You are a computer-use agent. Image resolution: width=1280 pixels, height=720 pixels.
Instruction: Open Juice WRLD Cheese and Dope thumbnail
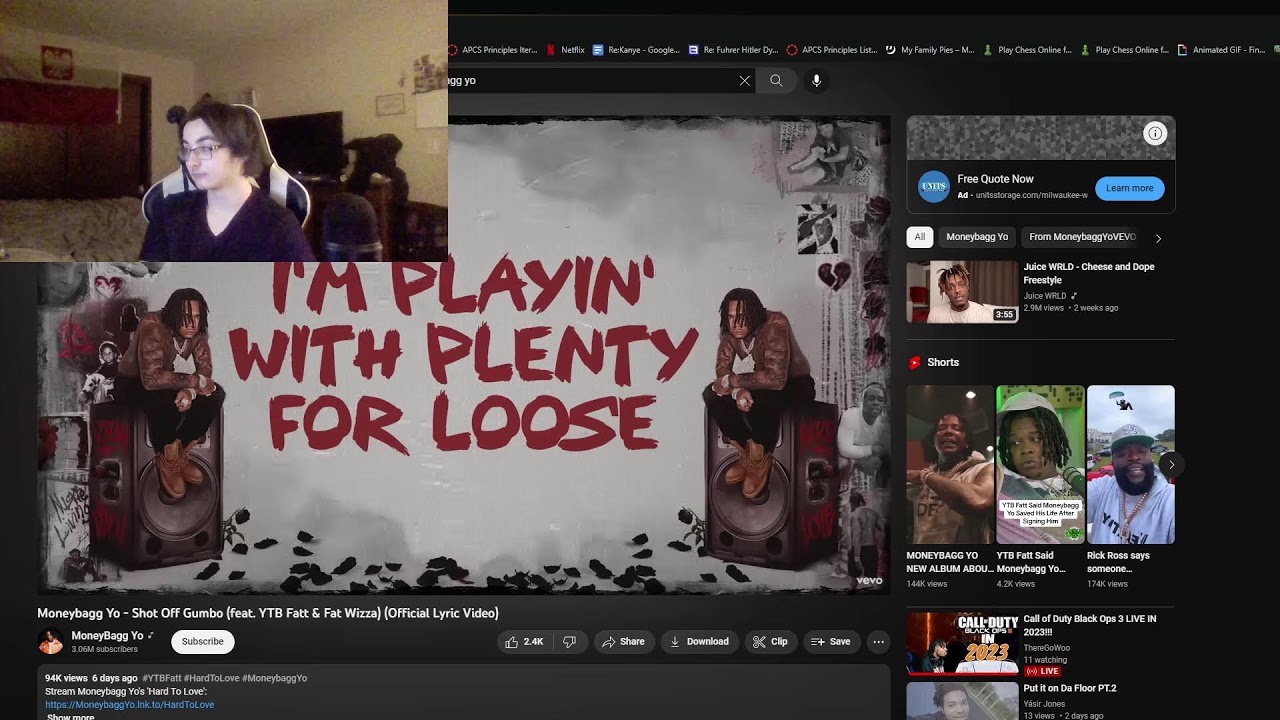tap(962, 292)
